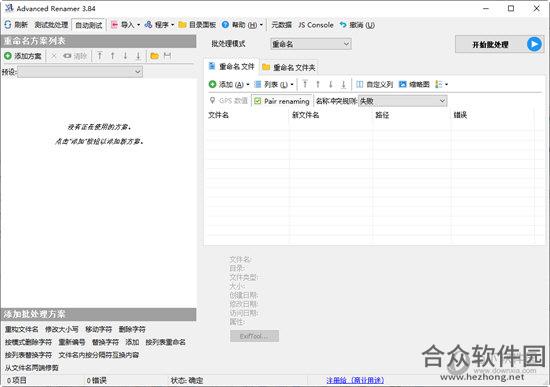Click the X delete icon in the method list toolbar
Viewport: 550px width, 387px height.
[x=54, y=56]
